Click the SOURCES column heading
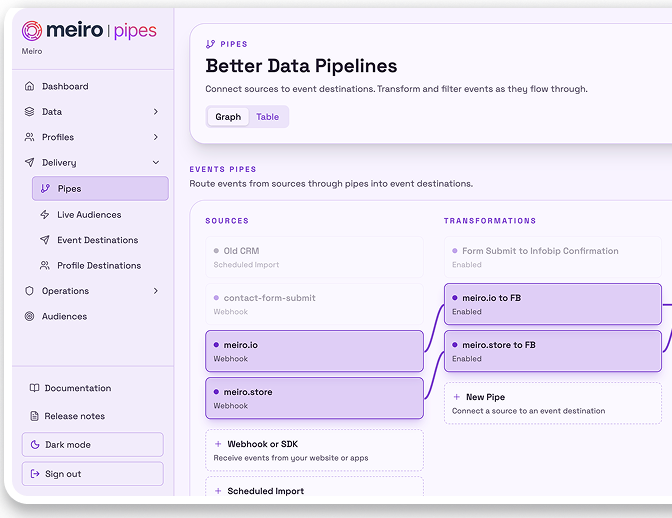Viewport: 672px width, 518px height. tap(227, 221)
